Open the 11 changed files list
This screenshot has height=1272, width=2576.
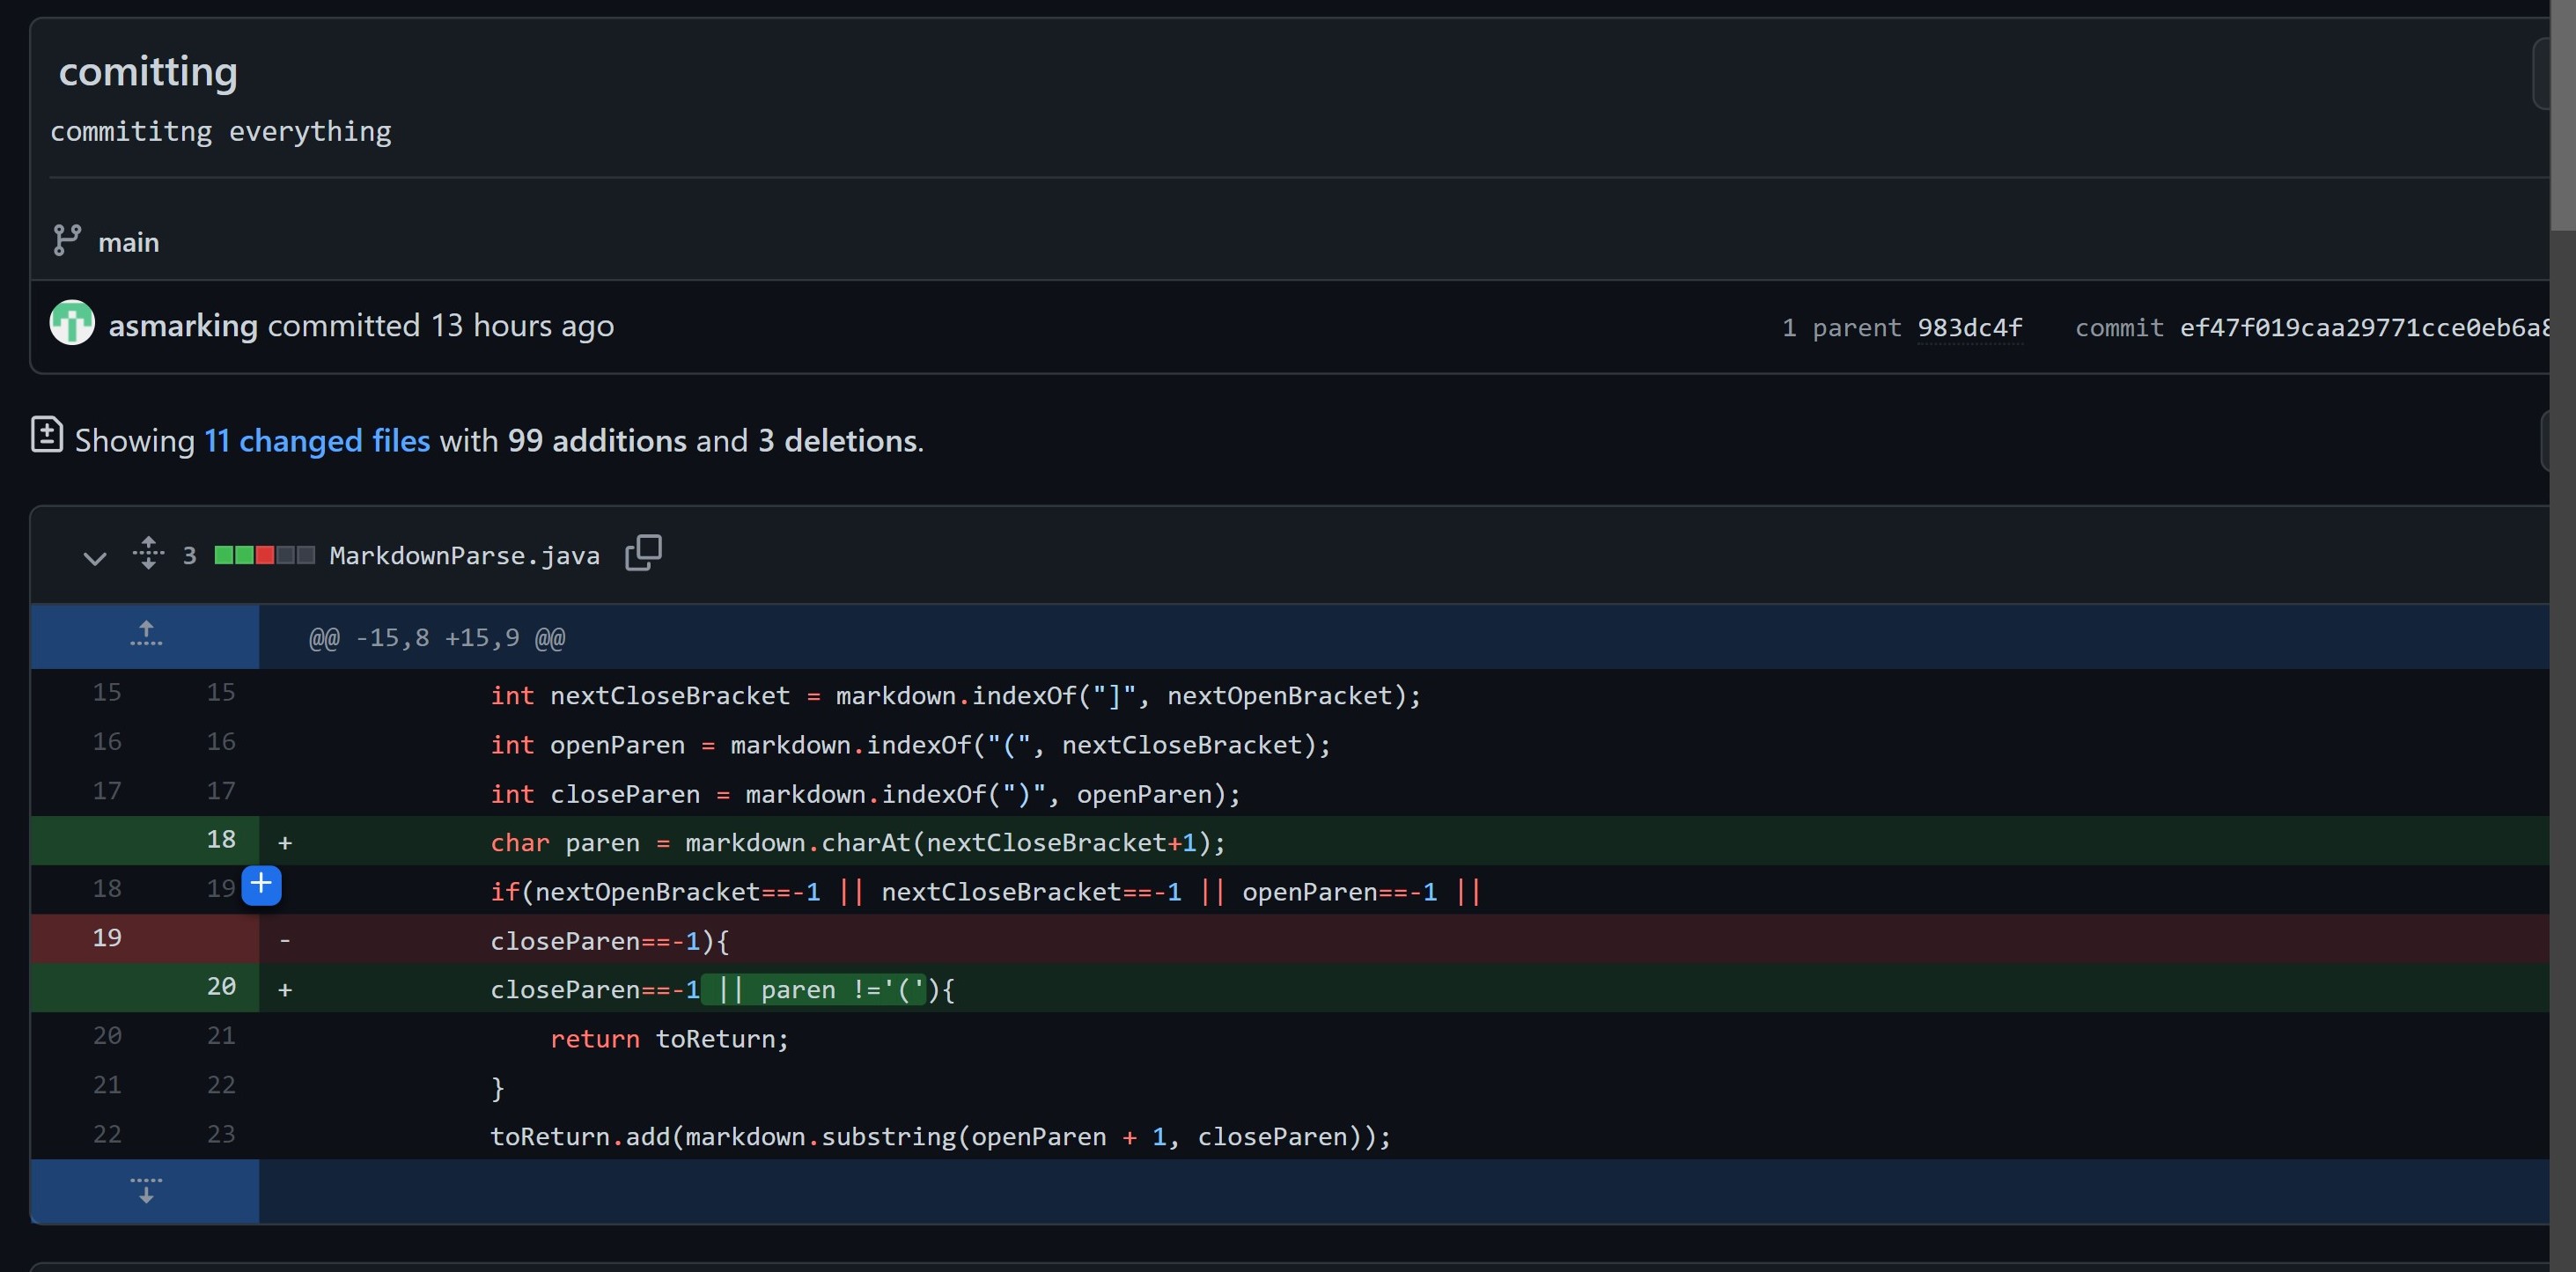[317, 440]
